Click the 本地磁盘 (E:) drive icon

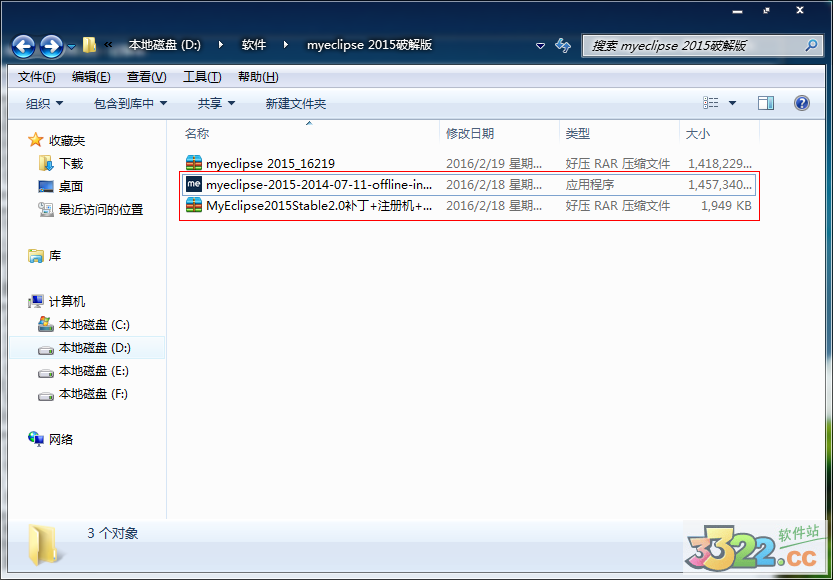46,373
